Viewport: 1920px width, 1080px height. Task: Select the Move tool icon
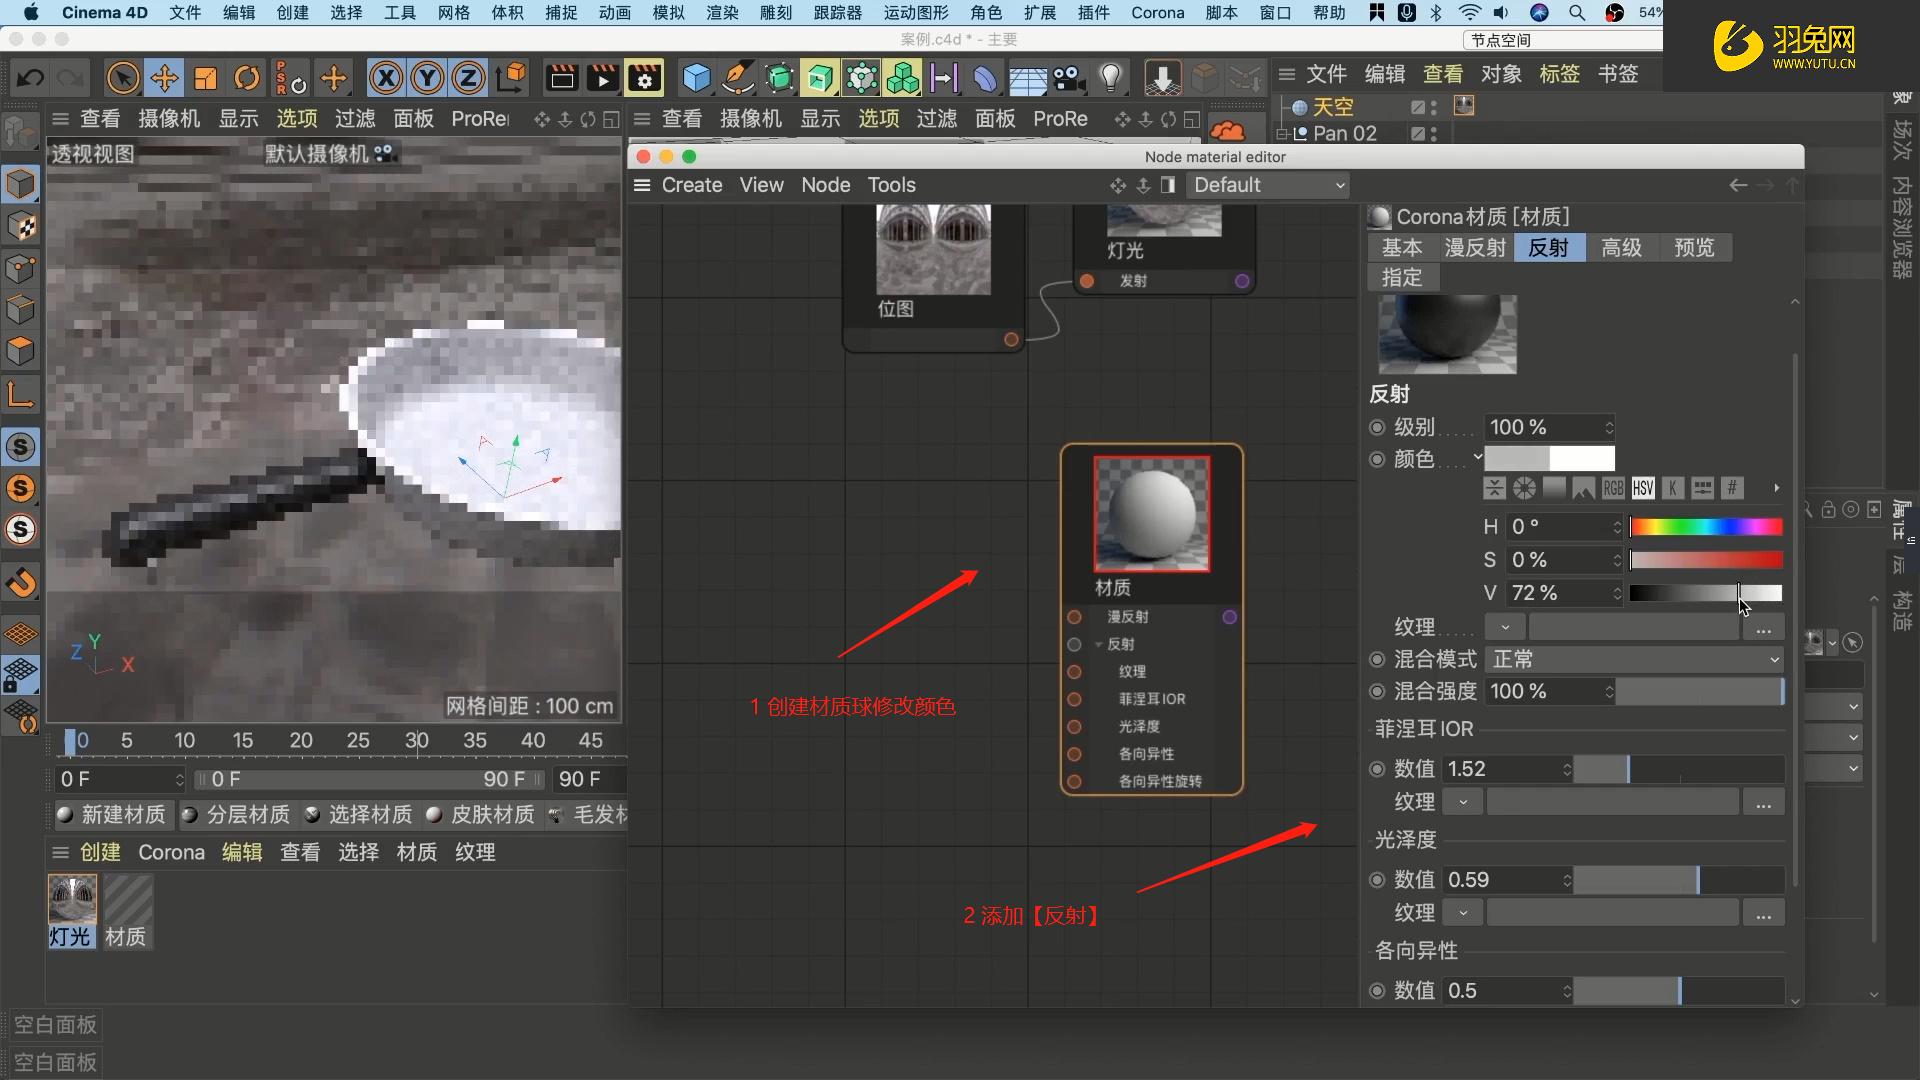[x=164, y=78]
